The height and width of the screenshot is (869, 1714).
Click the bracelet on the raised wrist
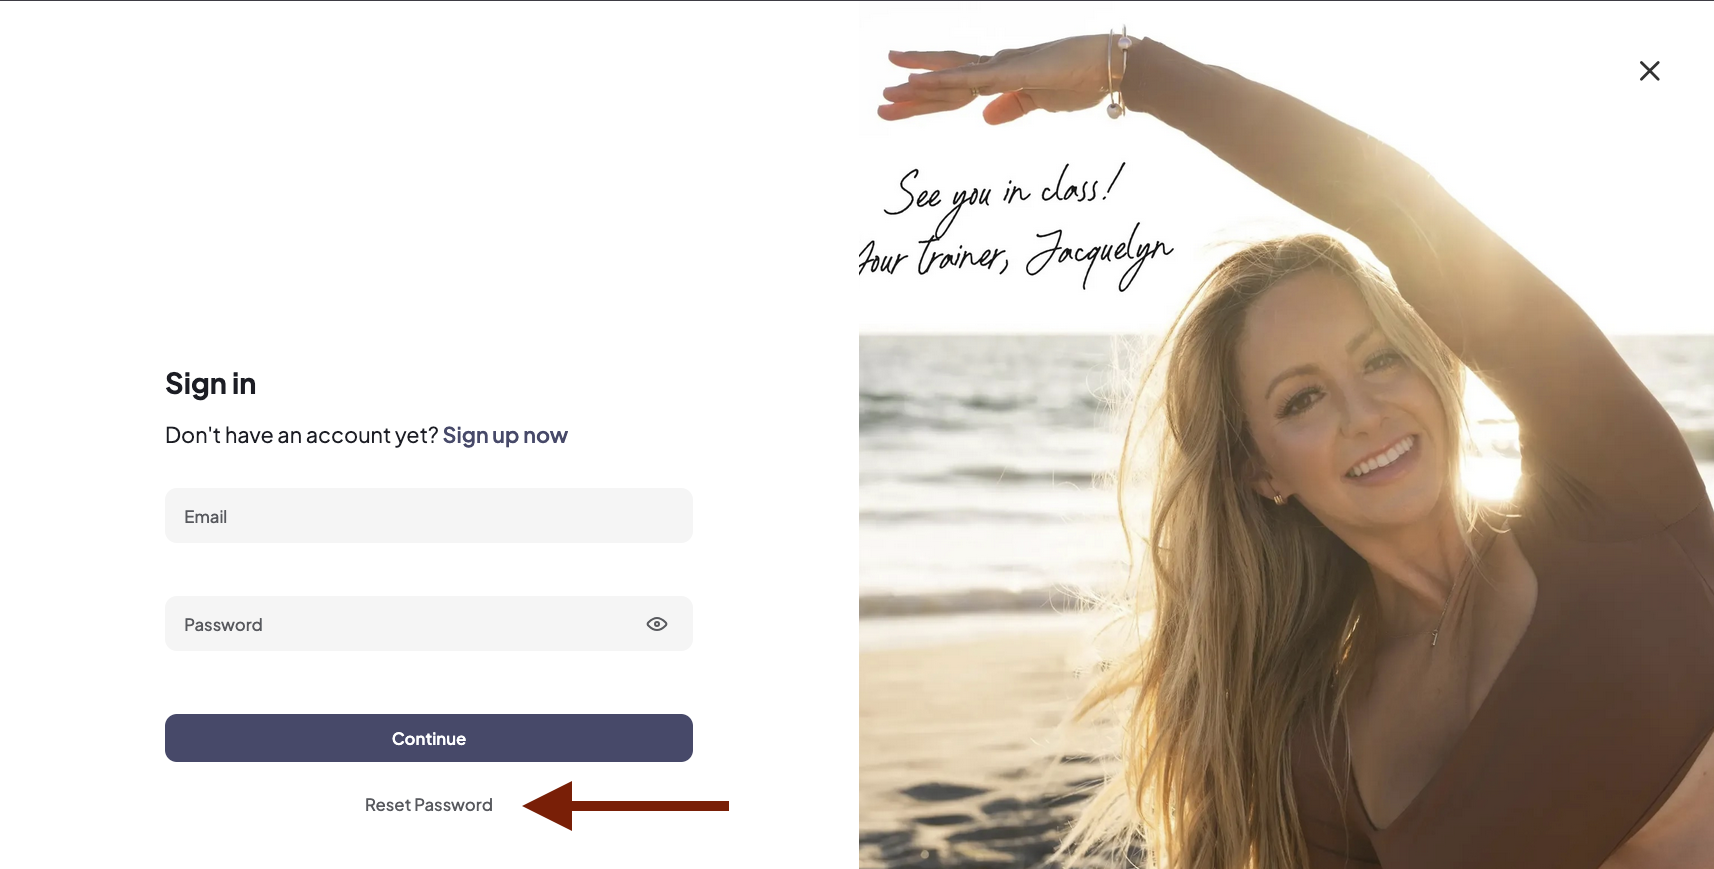tap(1117, 73)
